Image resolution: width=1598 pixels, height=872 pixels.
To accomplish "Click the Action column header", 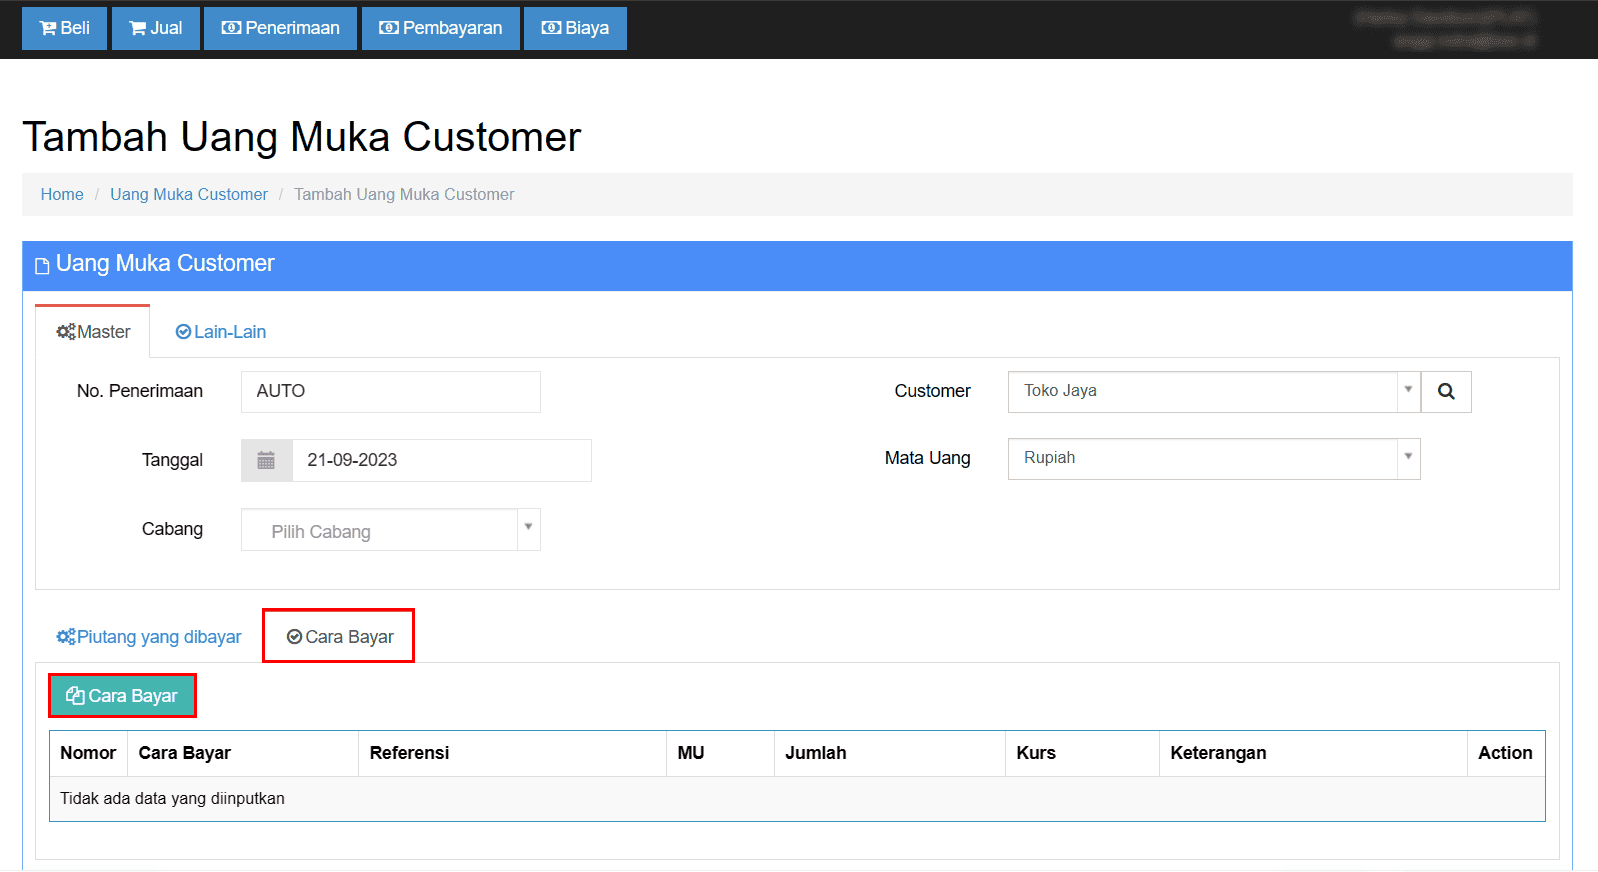I will click(x=1505, y=753).
